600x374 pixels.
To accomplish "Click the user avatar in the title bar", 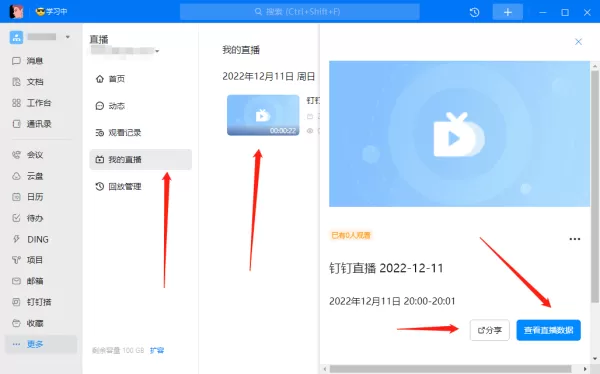I will click(x=16, y=11).
